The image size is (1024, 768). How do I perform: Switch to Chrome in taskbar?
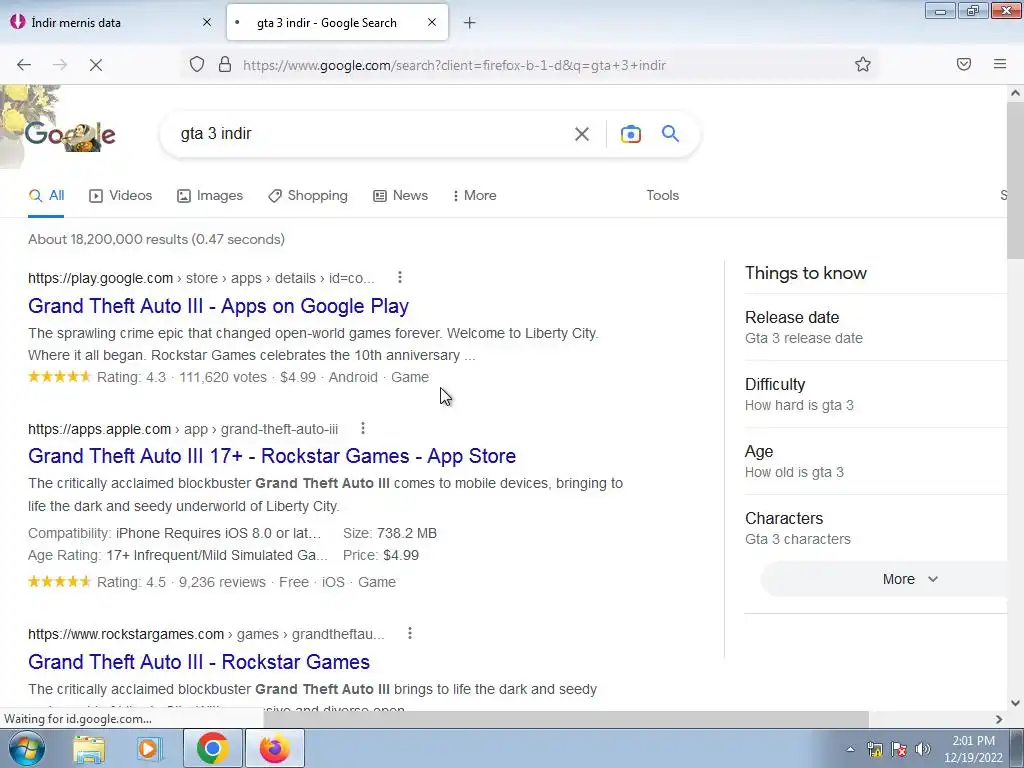click(x=212, y=748)
